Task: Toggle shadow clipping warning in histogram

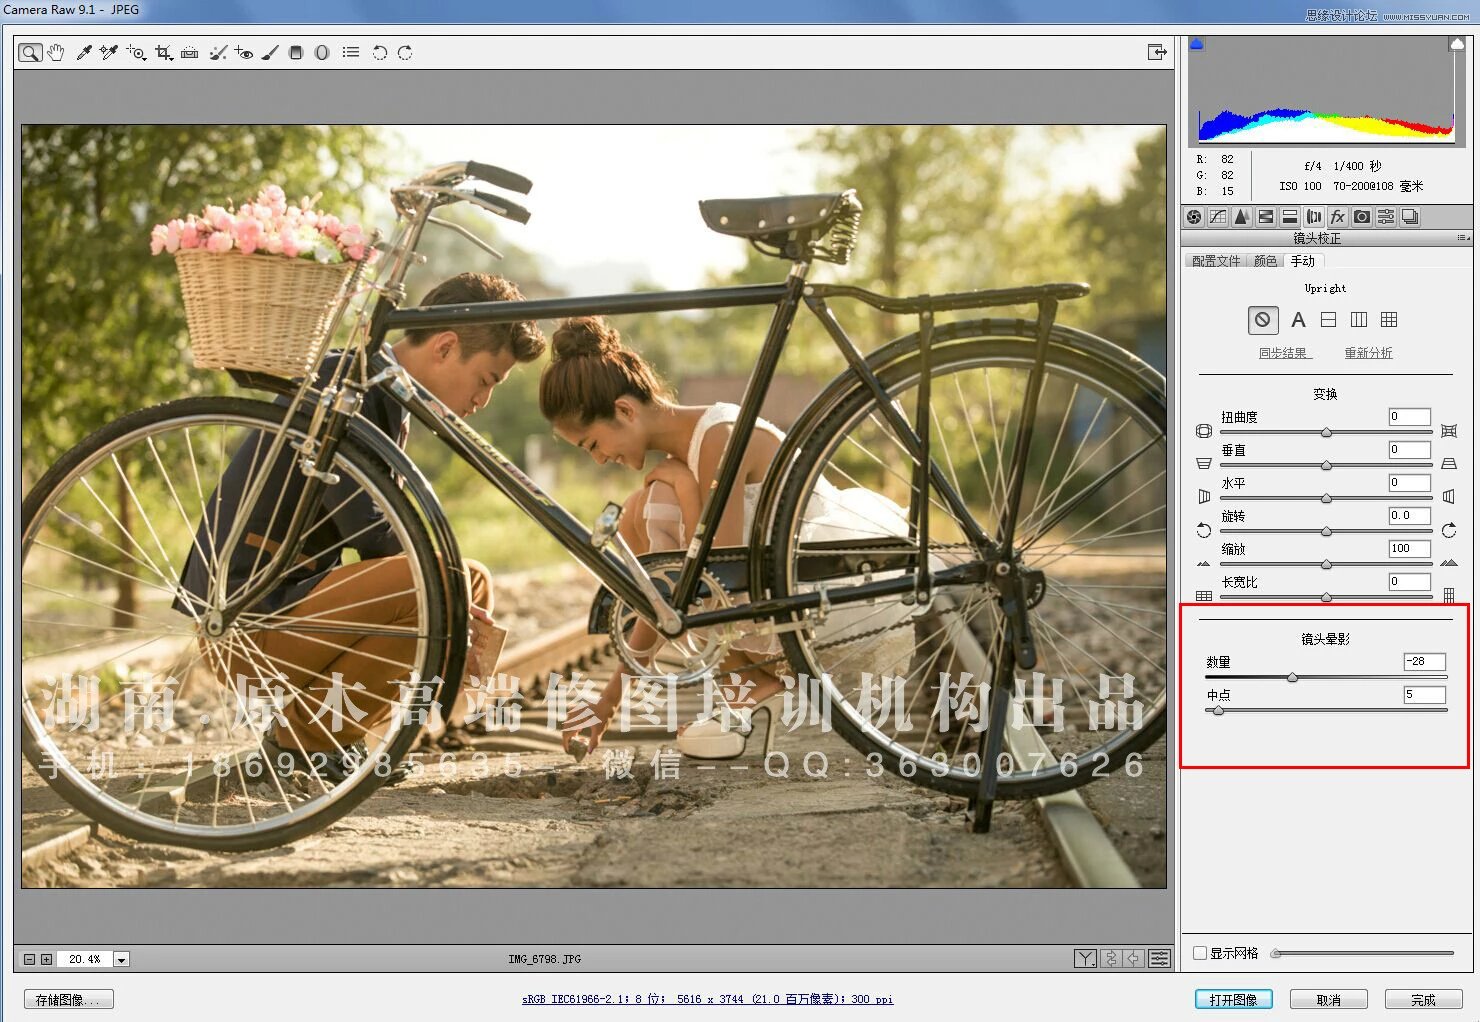Action: coord(1196,44)
